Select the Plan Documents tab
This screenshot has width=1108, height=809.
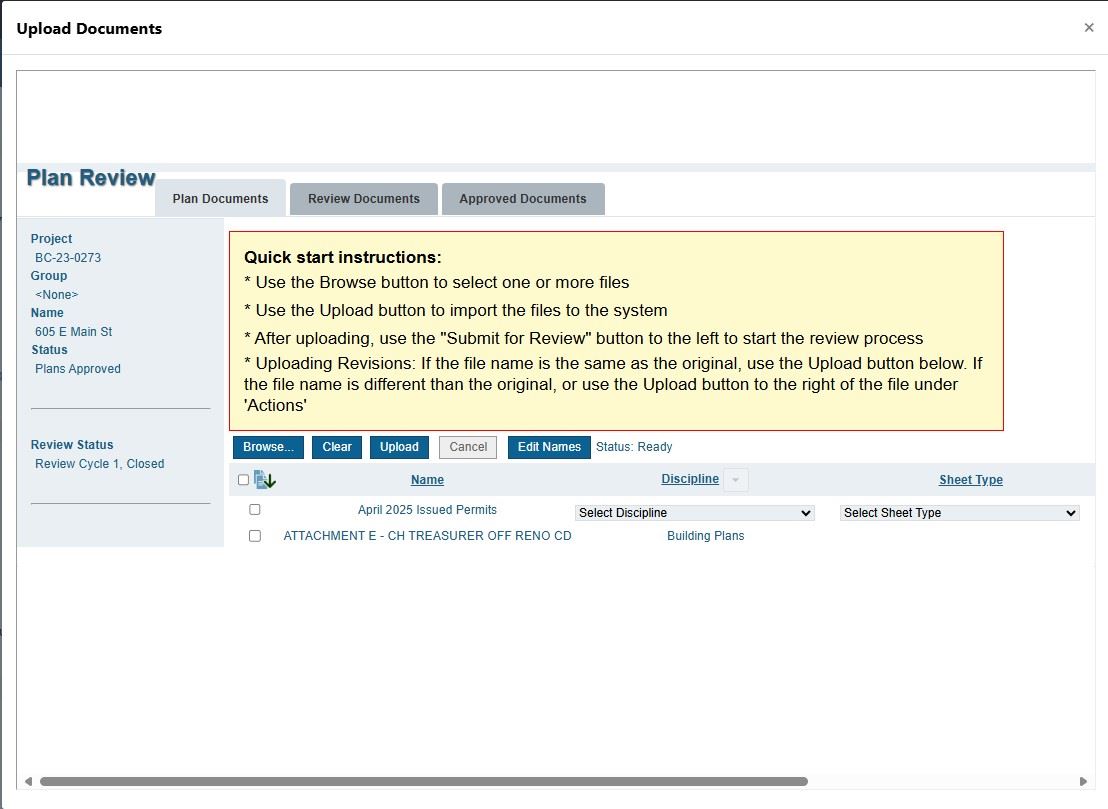tap(220, 199)
